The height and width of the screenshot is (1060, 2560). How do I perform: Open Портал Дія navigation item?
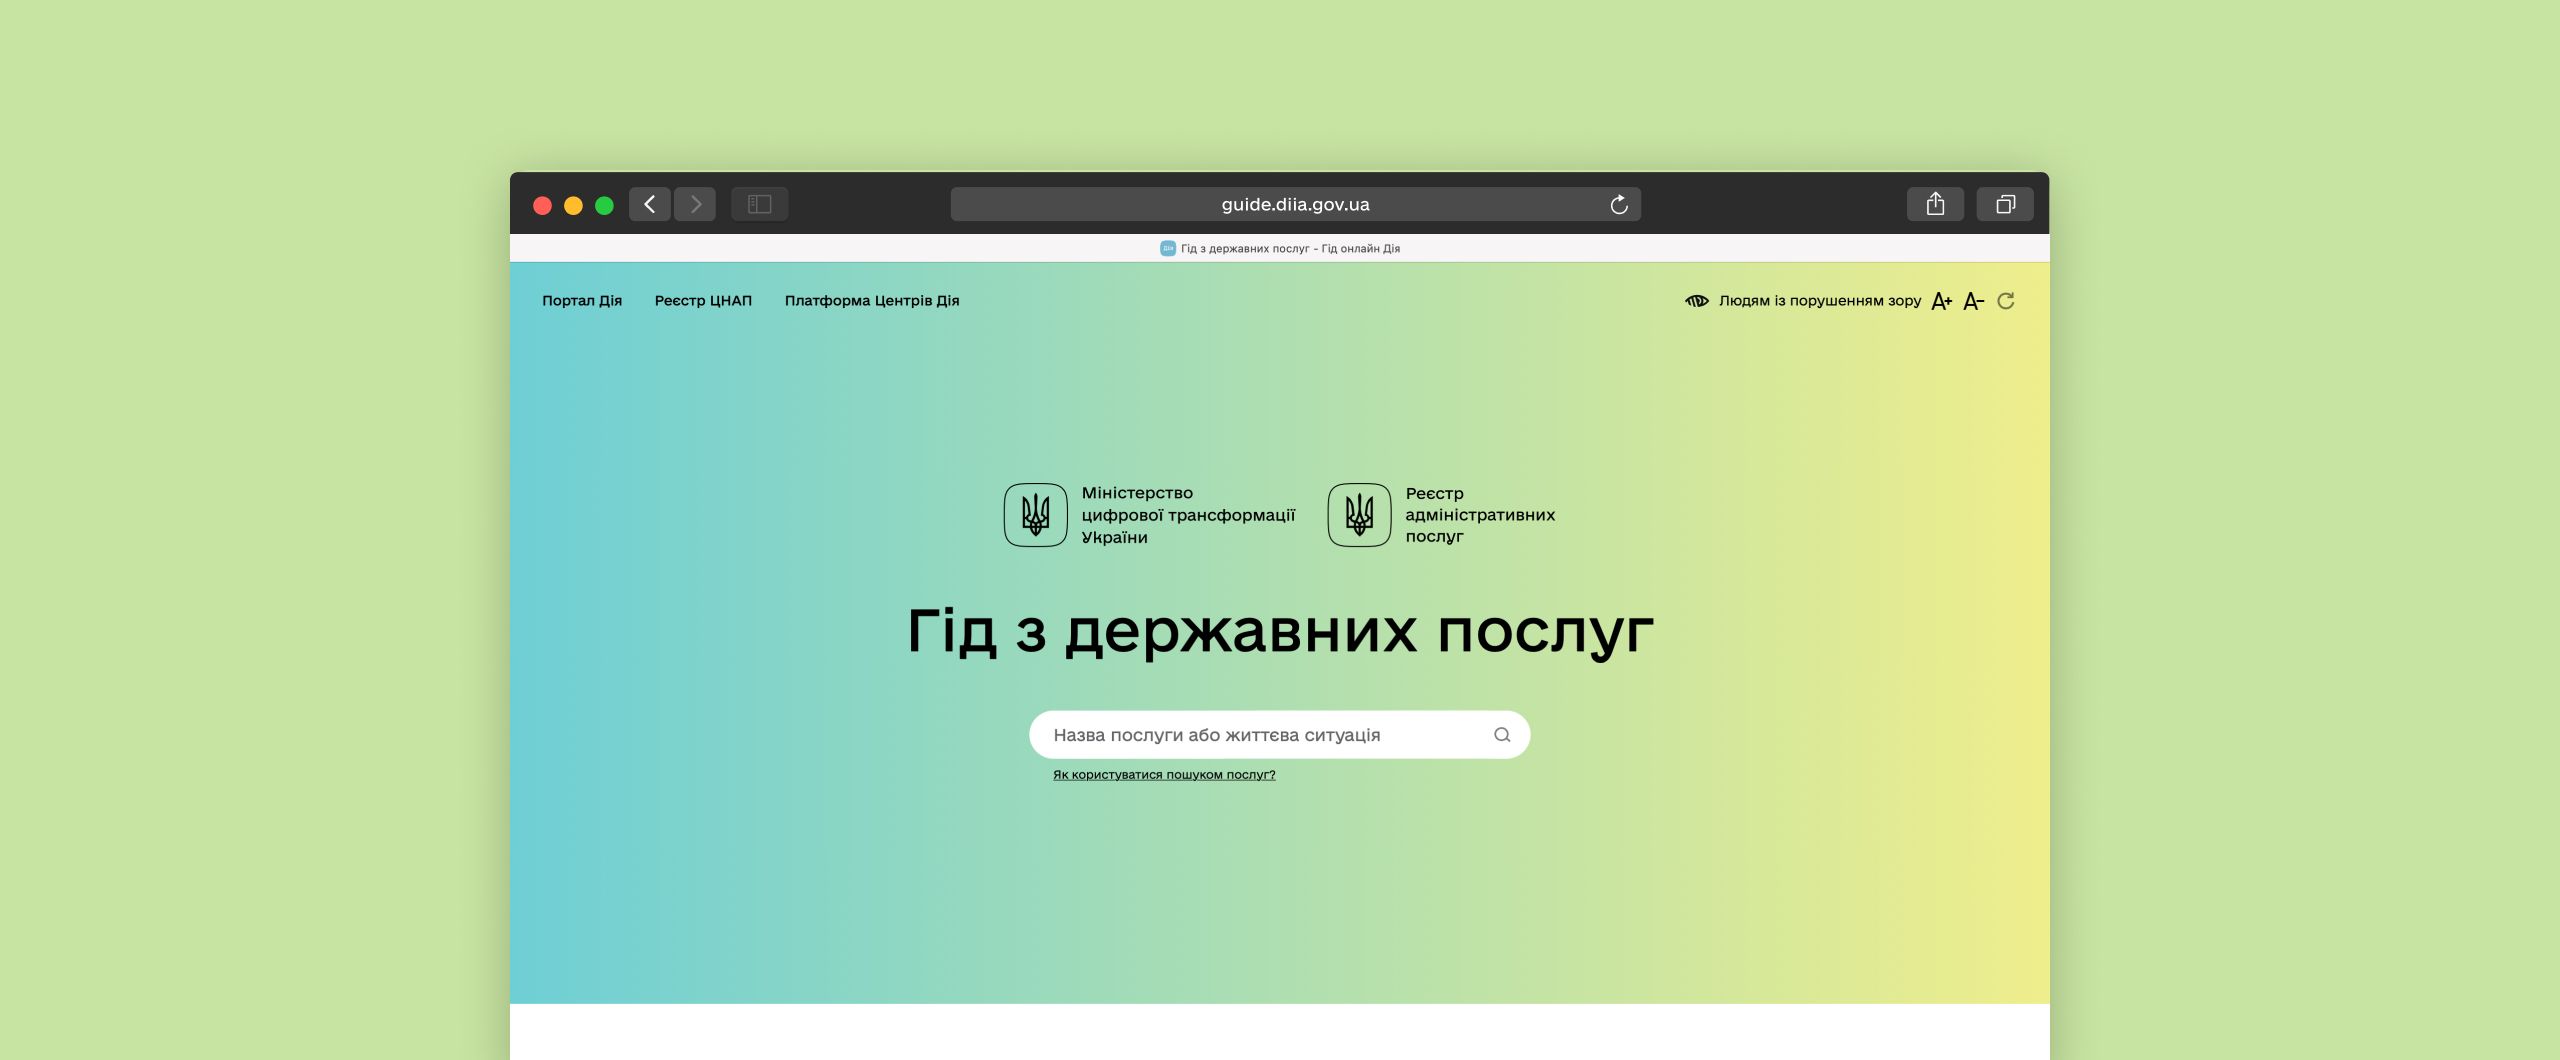tap(582, 301)
